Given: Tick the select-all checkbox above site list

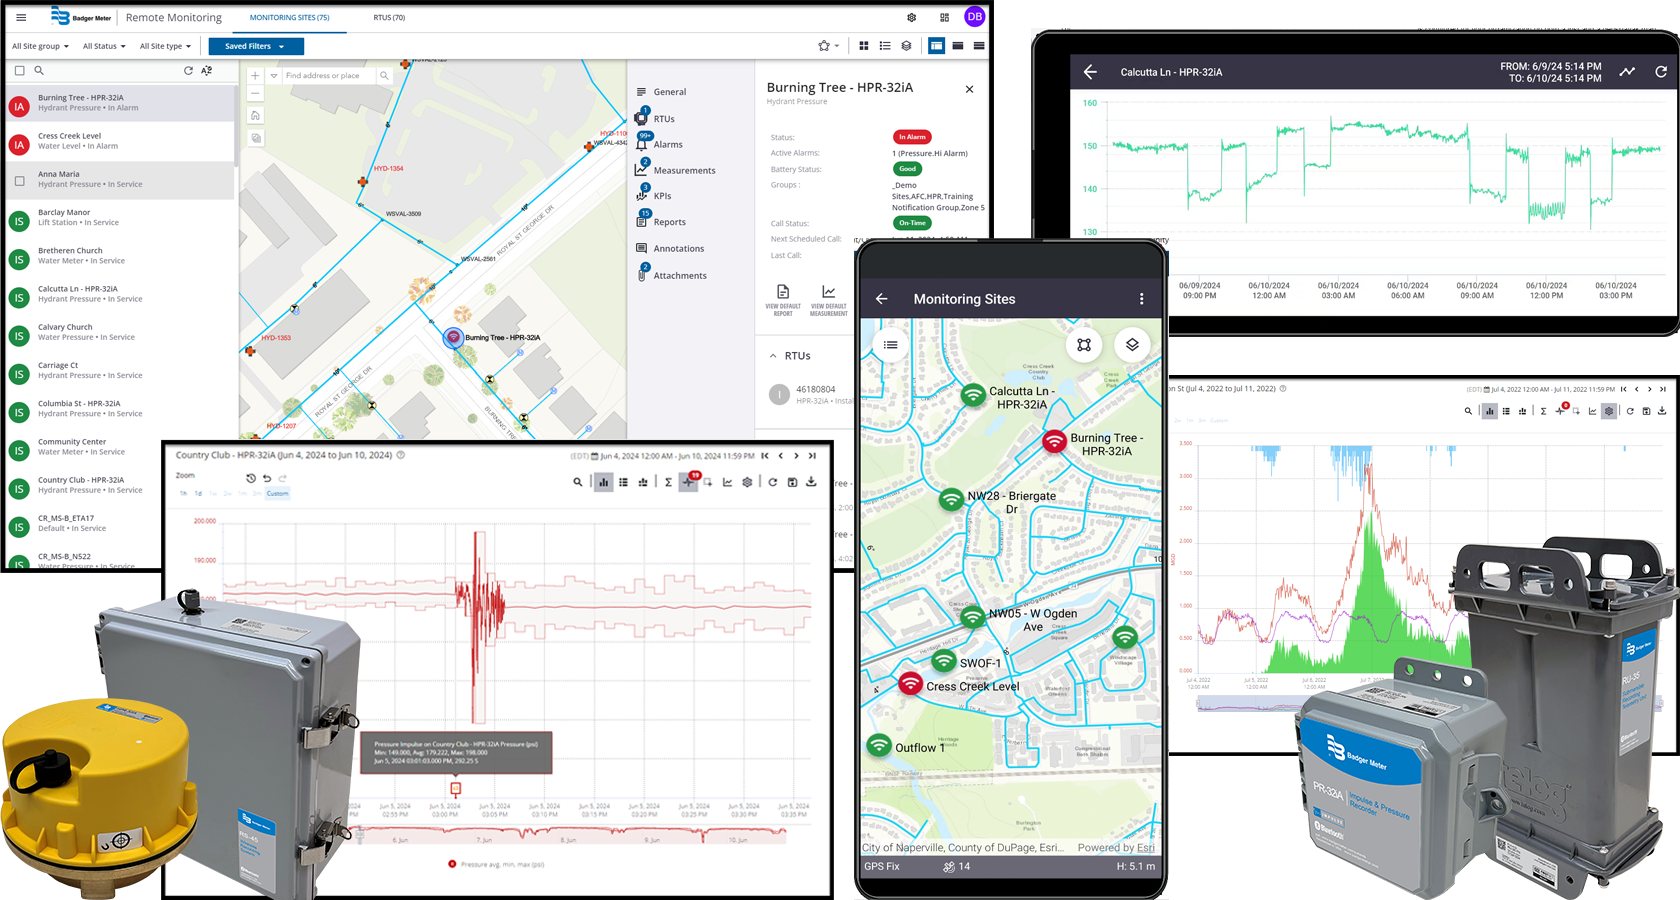Looking at the screenshot, I should [x=19, y=71].
